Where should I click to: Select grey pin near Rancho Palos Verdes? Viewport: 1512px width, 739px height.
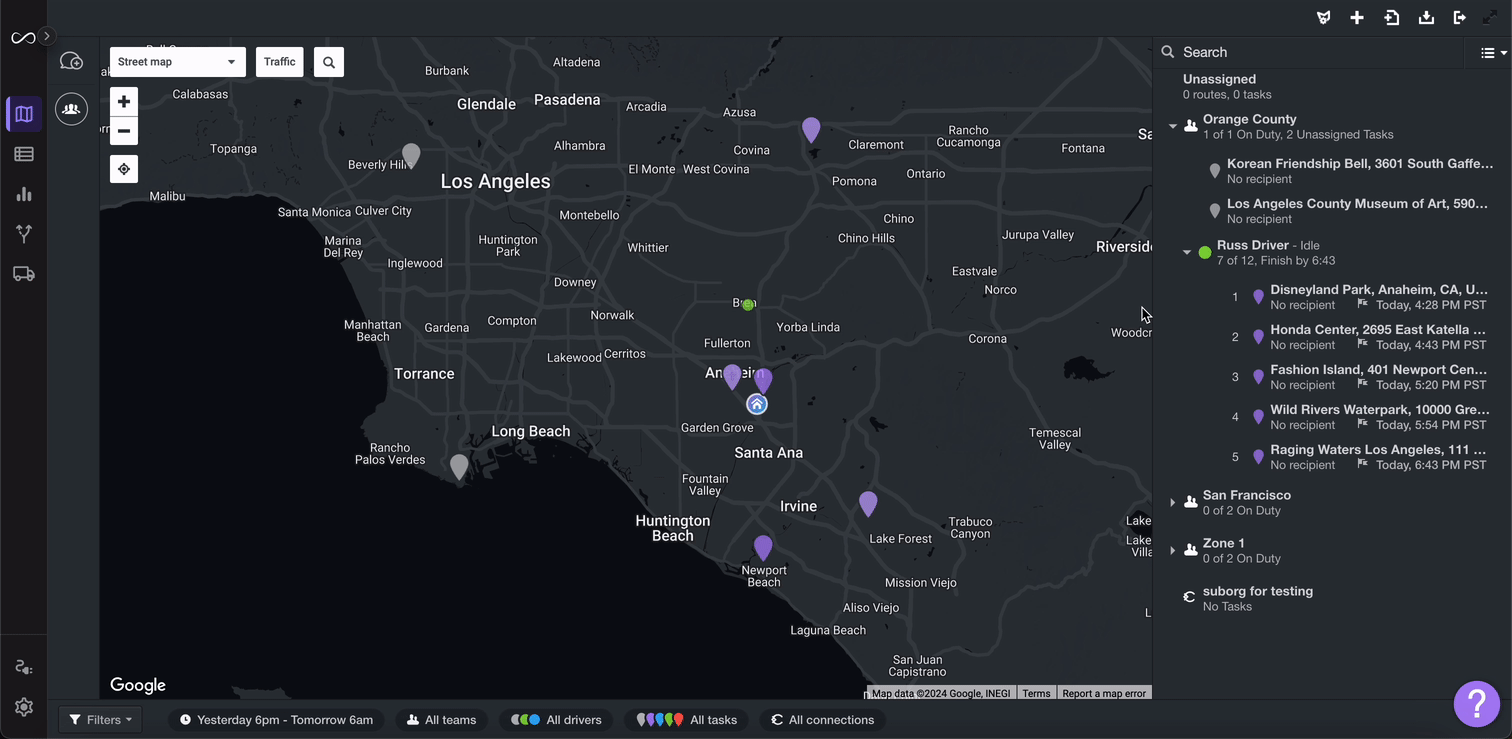coord(459,466)
